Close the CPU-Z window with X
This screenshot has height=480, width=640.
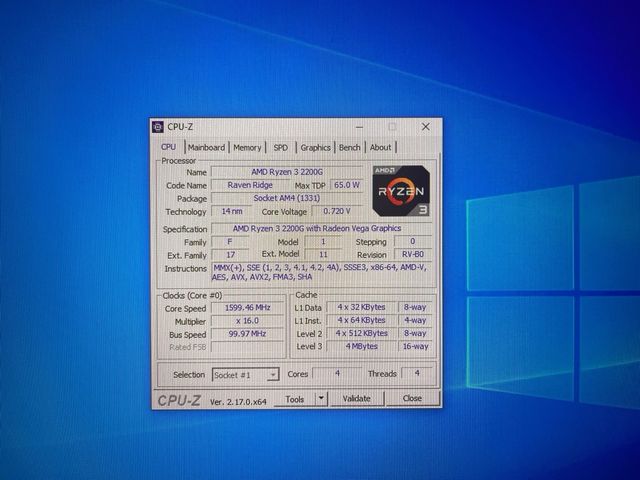point(426,127)
